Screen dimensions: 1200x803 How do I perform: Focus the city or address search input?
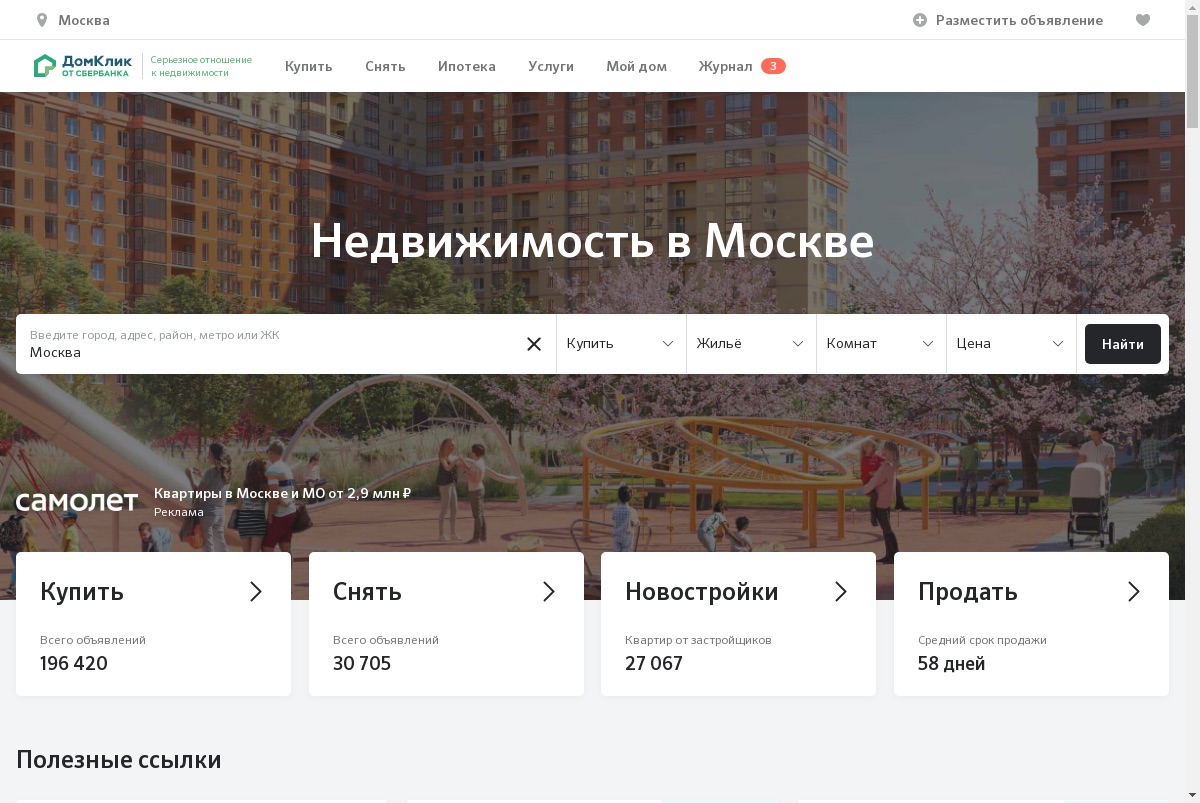pyautogui.click(x=270, y=344)
